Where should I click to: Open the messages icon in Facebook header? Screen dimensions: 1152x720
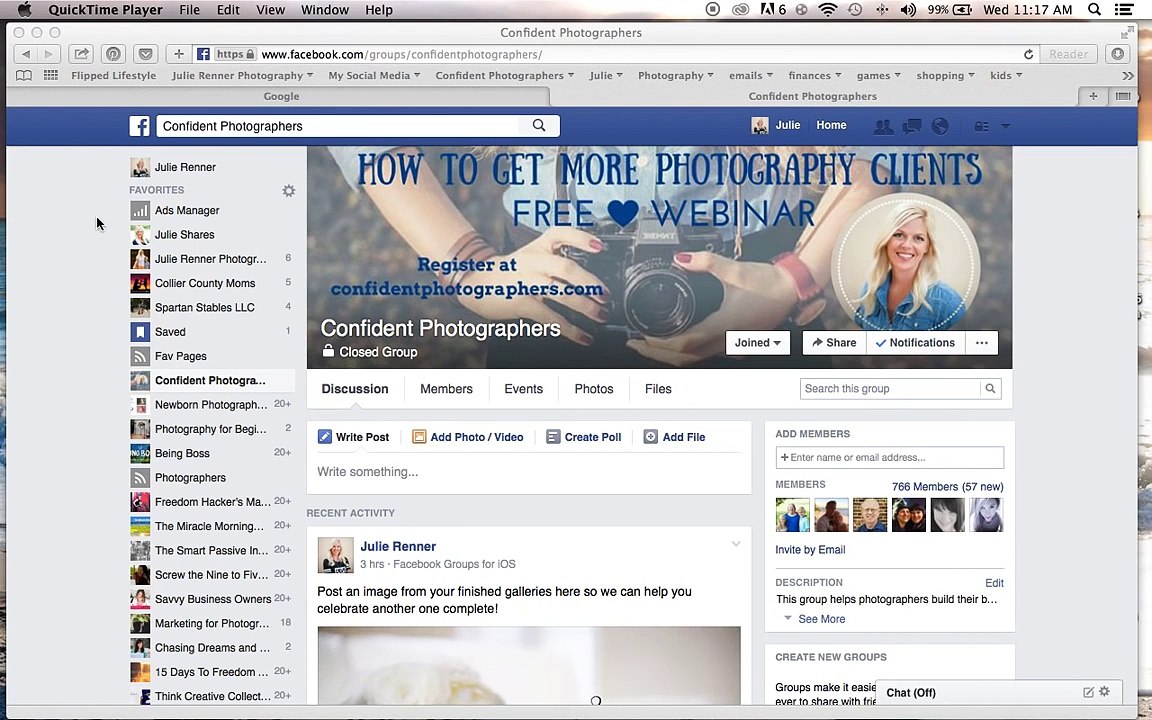tap(912, 126)
